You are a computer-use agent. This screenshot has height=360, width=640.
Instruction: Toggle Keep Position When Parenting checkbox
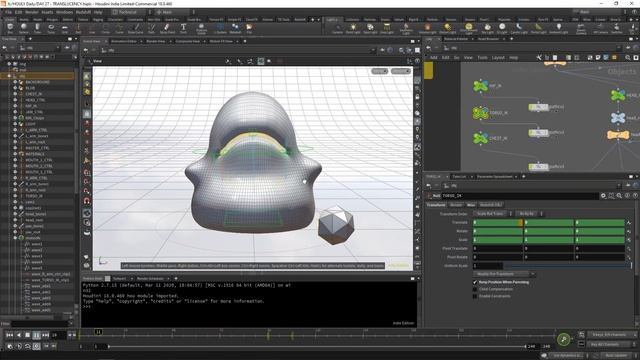pos(475,282)
